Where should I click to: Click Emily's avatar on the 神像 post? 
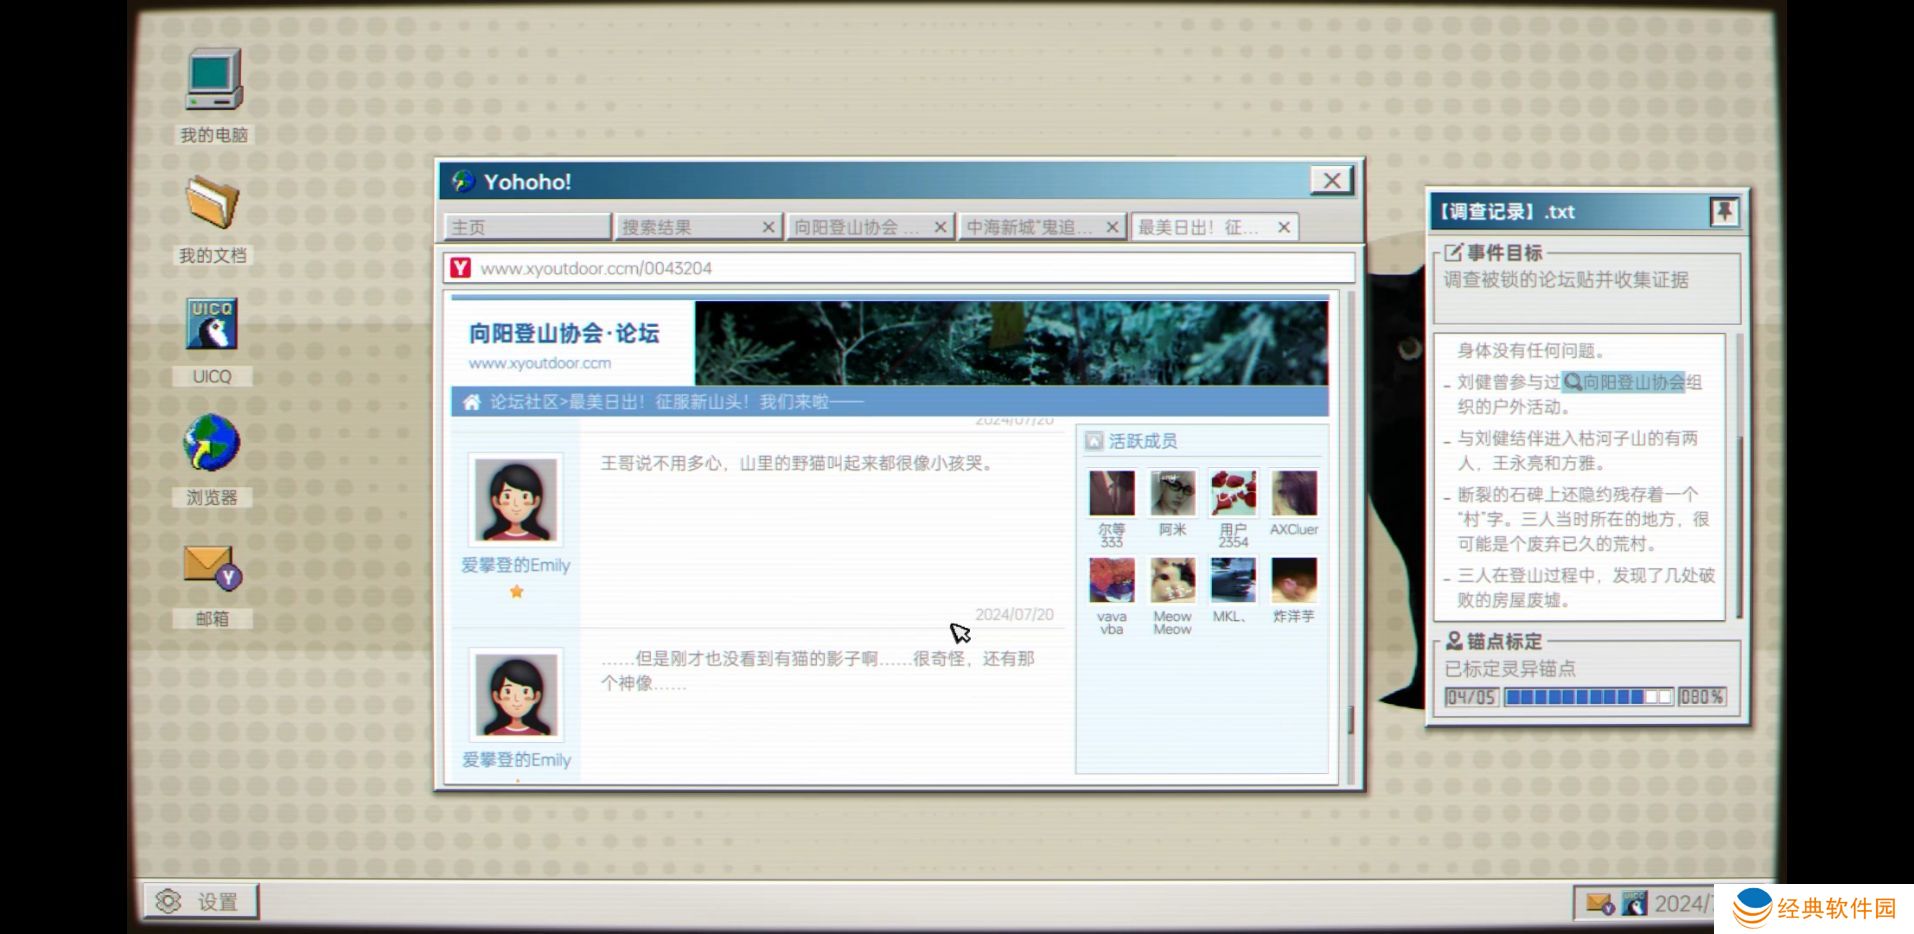coord(516,694)
